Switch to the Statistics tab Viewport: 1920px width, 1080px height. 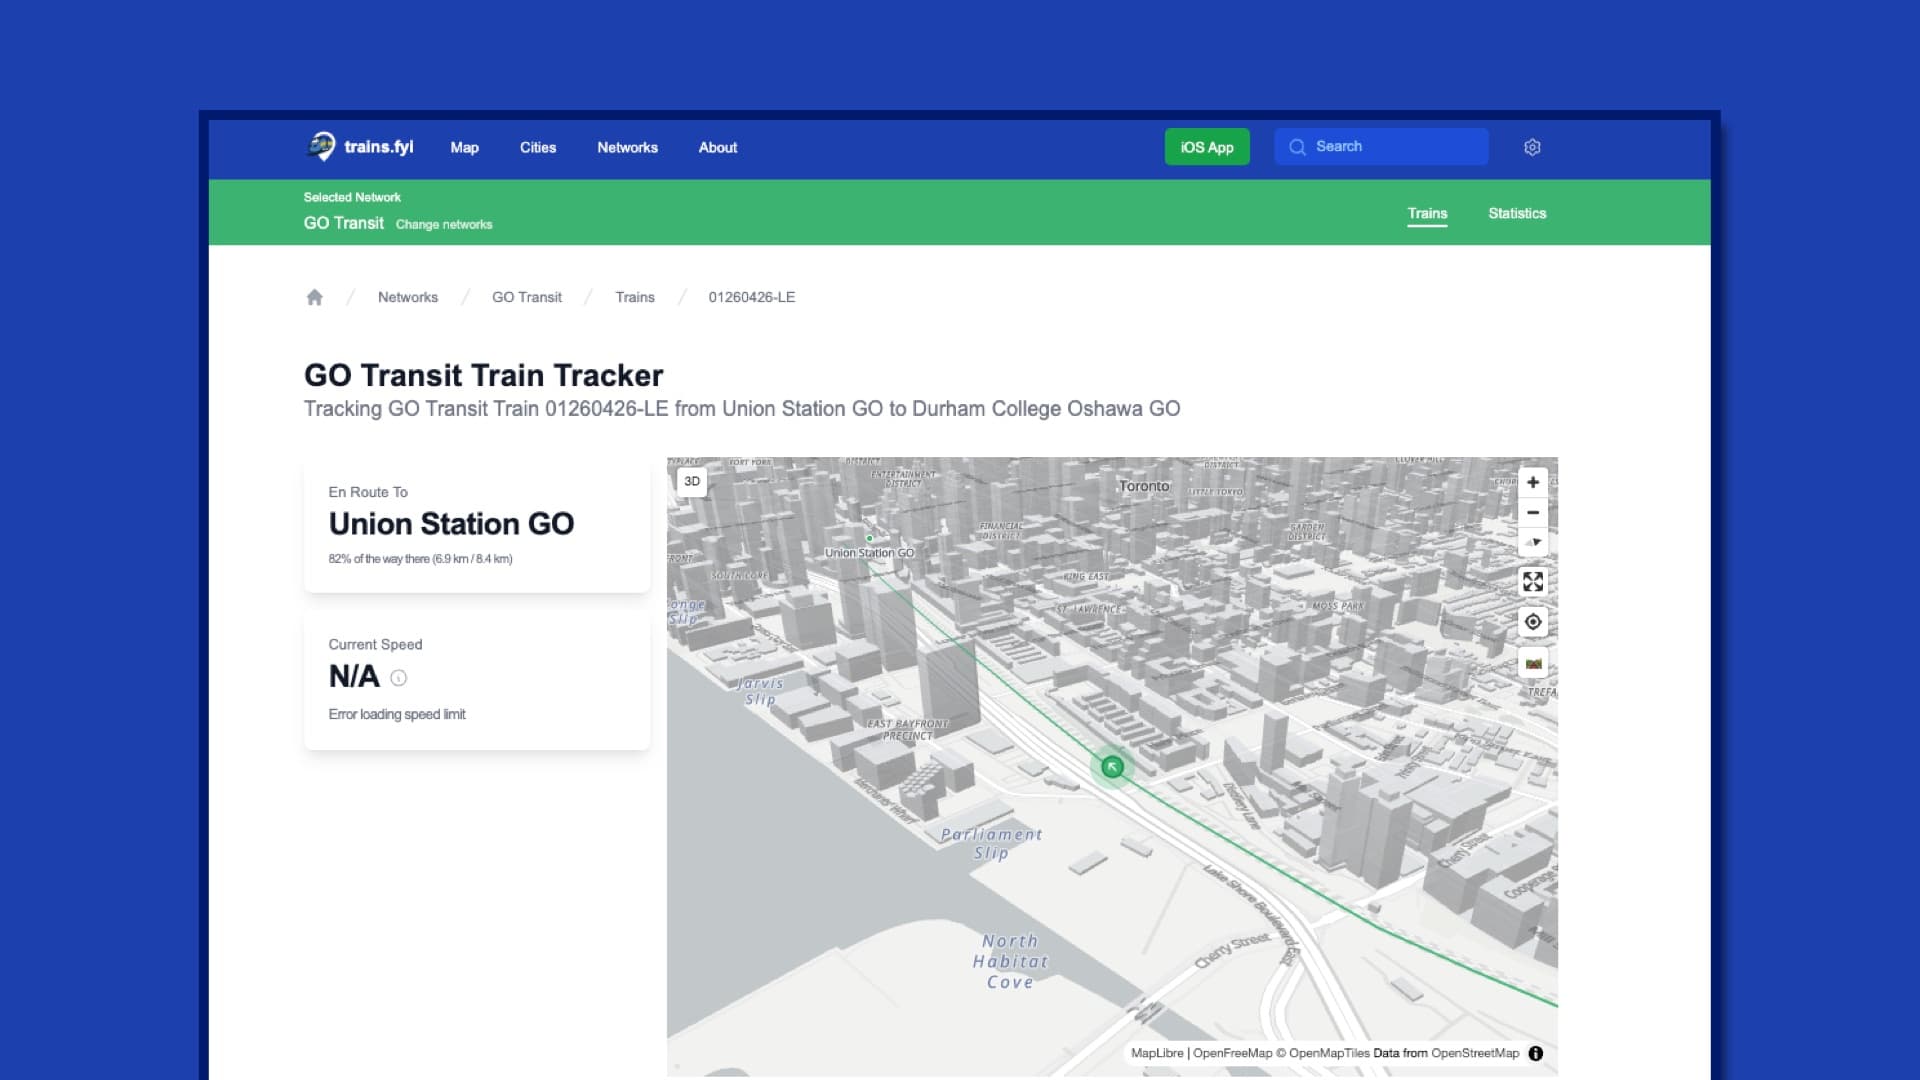pyautogui.click(x=1516, y=213)
